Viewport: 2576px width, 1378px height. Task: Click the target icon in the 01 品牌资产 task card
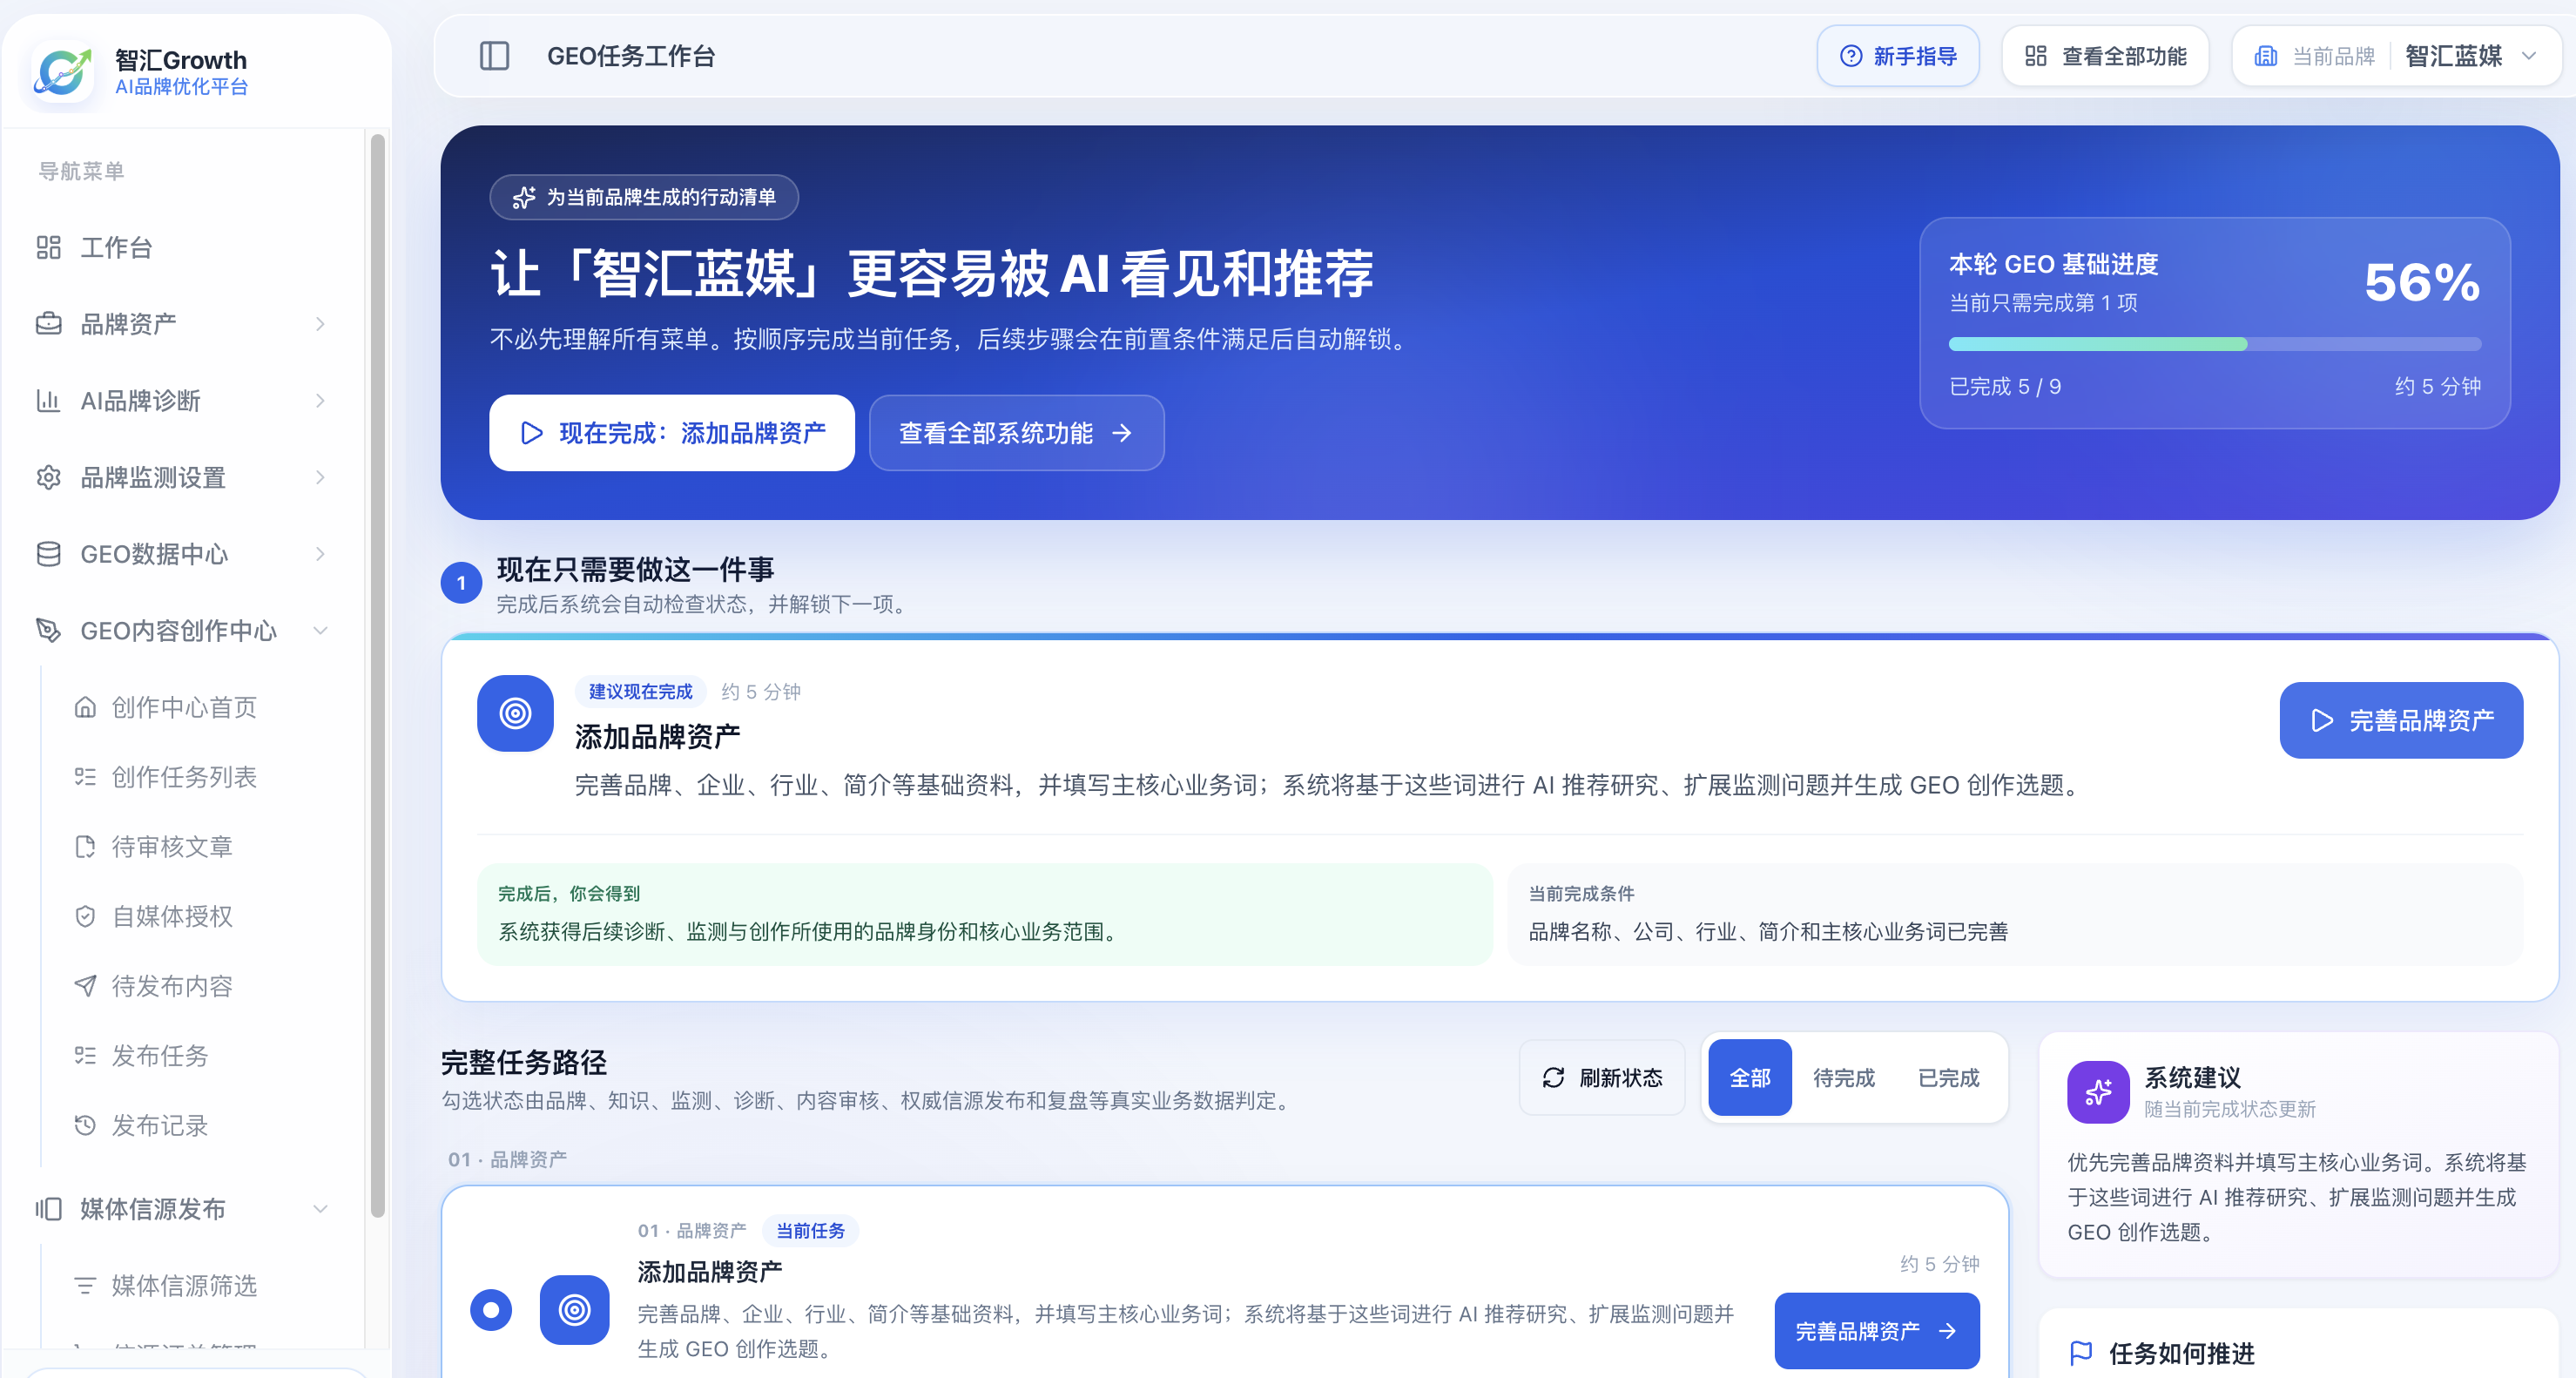574,1309
